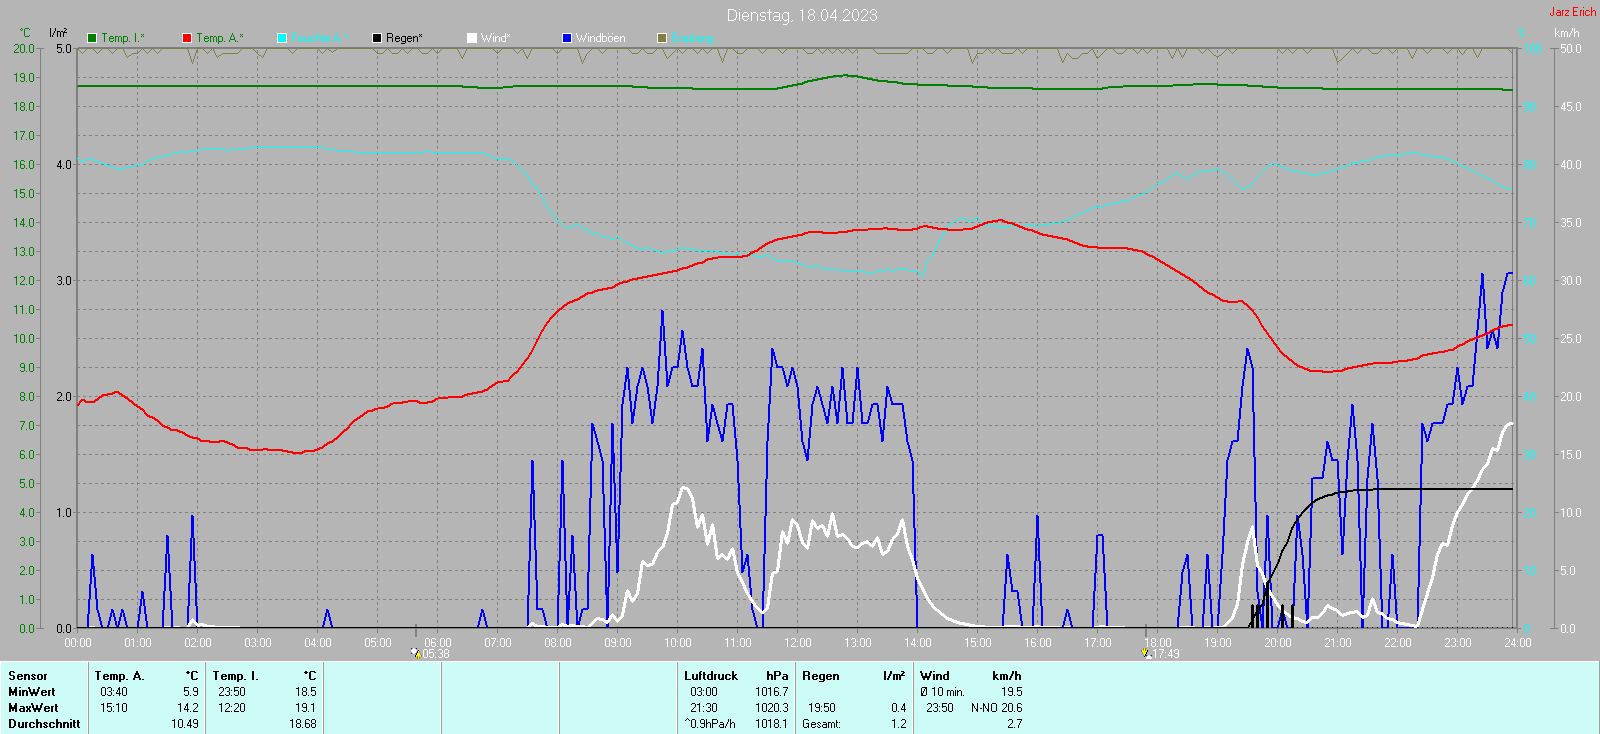1600x734 pixels.
Task: Click the 'Durchschnitt' row label
Action: tap(44, 724)
